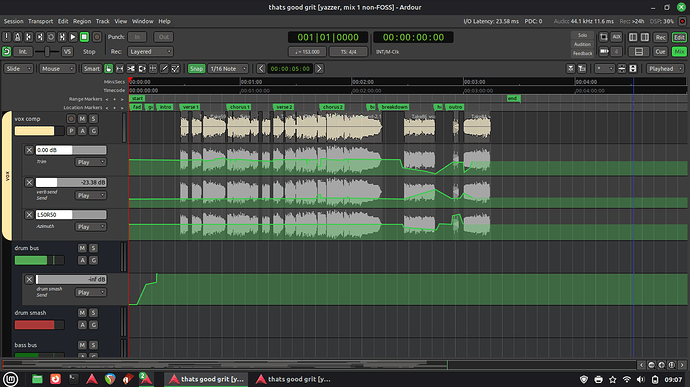The image size is (690, 387).
Task: Click the 001|01|0000 bars-beats clock
Action: pyautogui.click(x=328, y=37)
